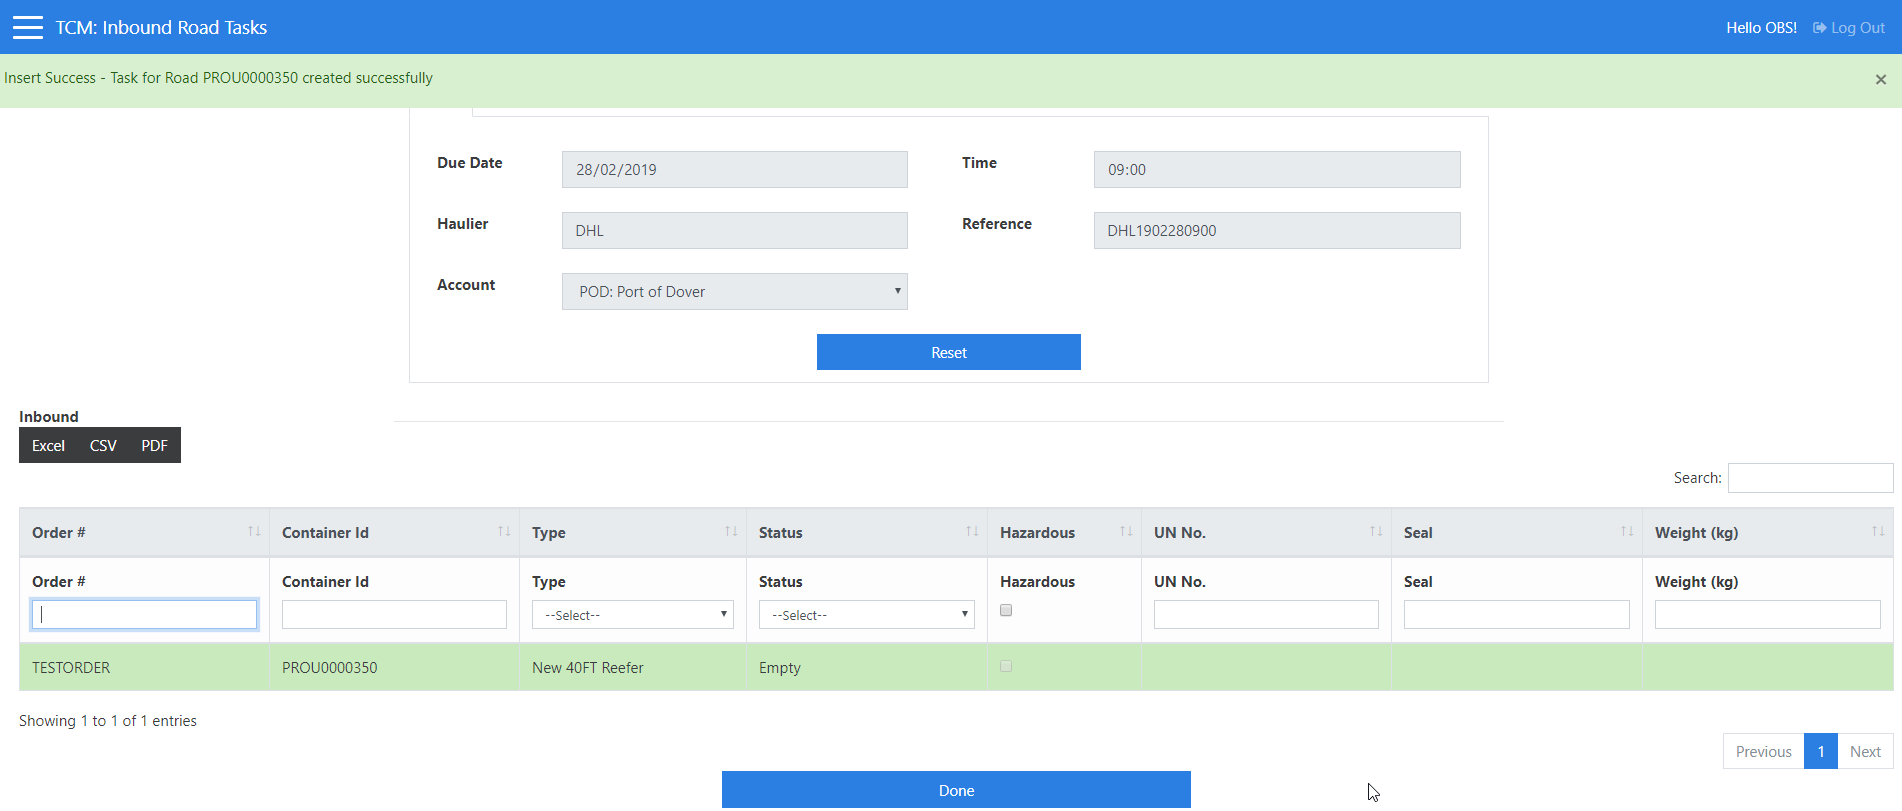1902x811 pixels.
Task: Open the hamburger navigation menu
Action: pyautogui.click(x=28, y=27)
